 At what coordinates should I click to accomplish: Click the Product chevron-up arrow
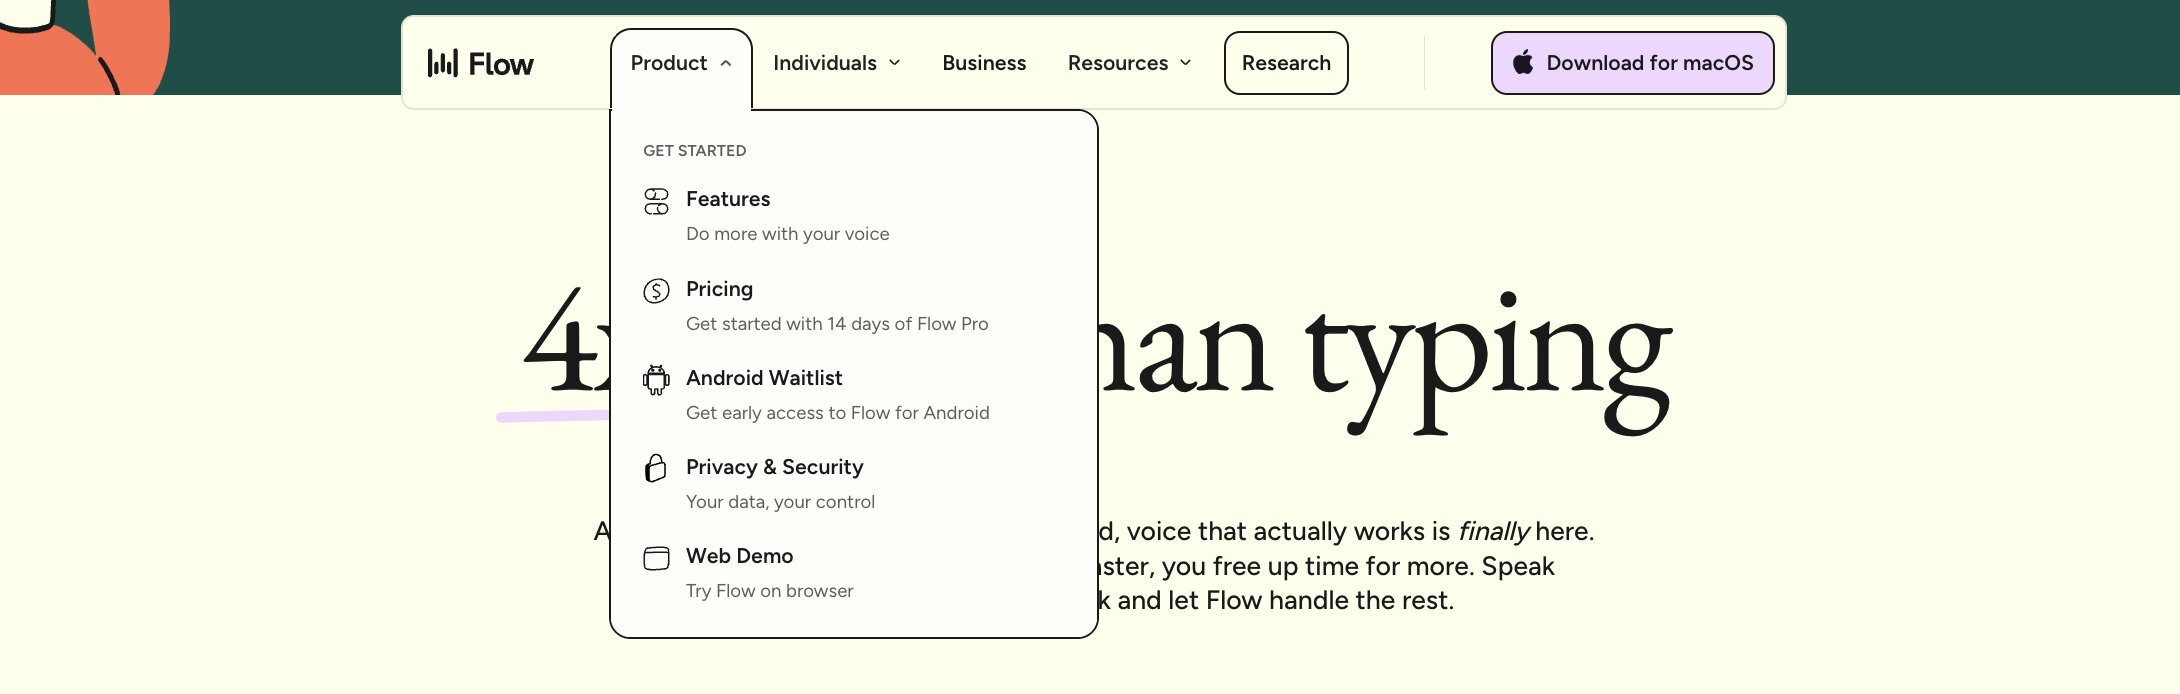(x=726, y=63)
